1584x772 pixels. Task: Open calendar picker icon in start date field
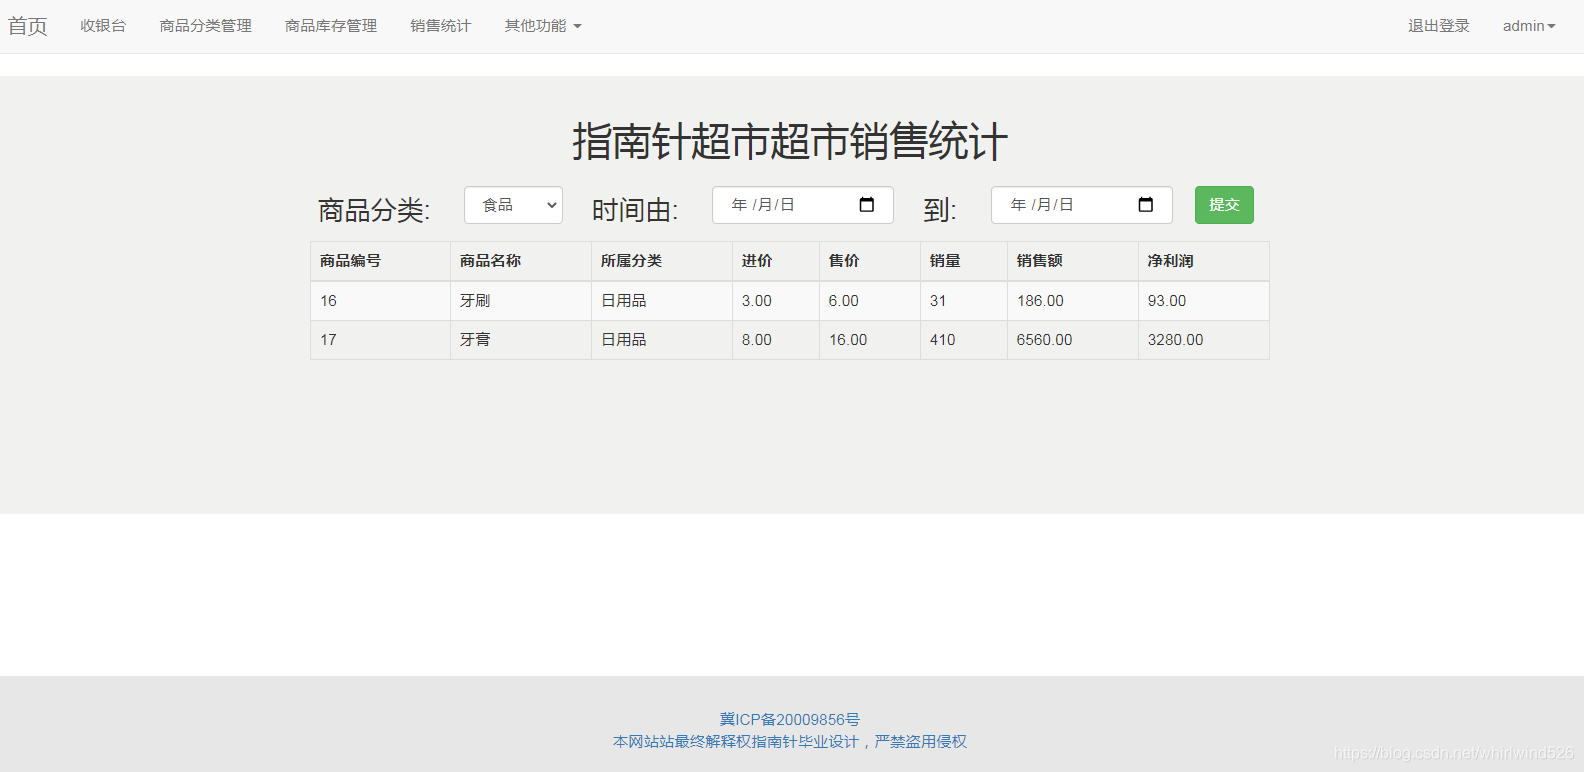[867, 205]
